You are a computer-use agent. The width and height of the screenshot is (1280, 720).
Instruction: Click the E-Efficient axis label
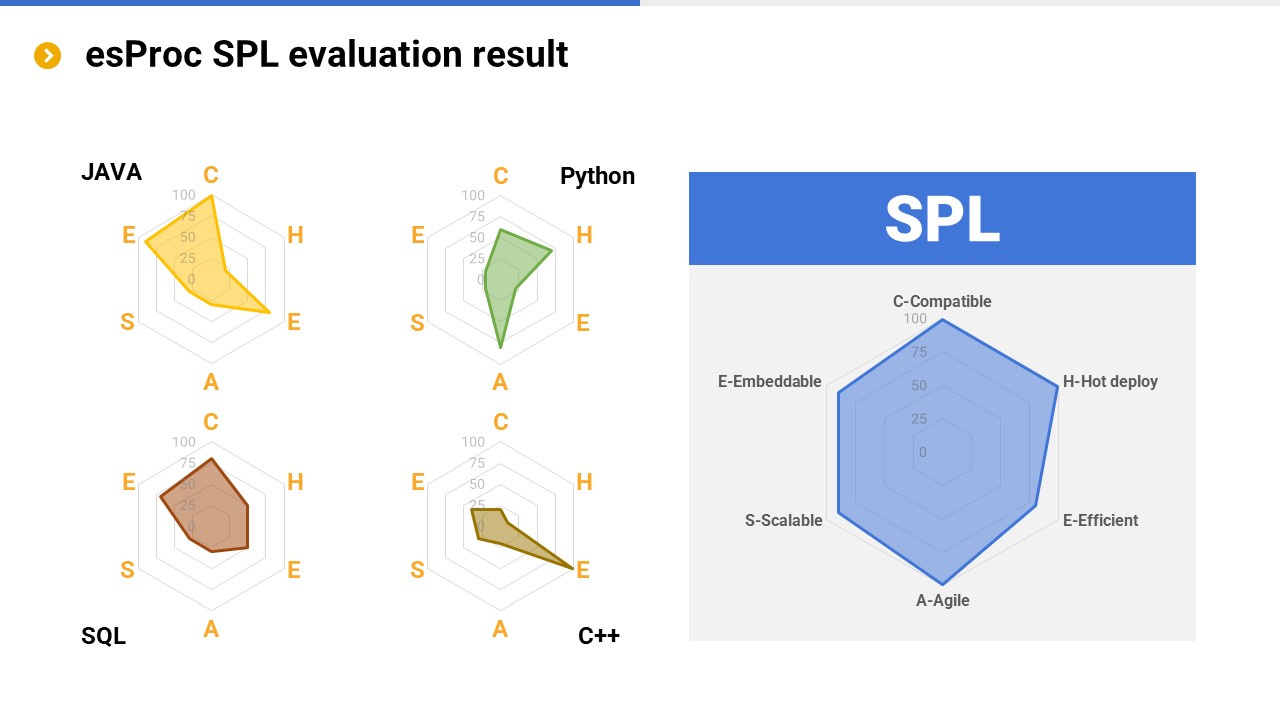[x=1100, y=520]
